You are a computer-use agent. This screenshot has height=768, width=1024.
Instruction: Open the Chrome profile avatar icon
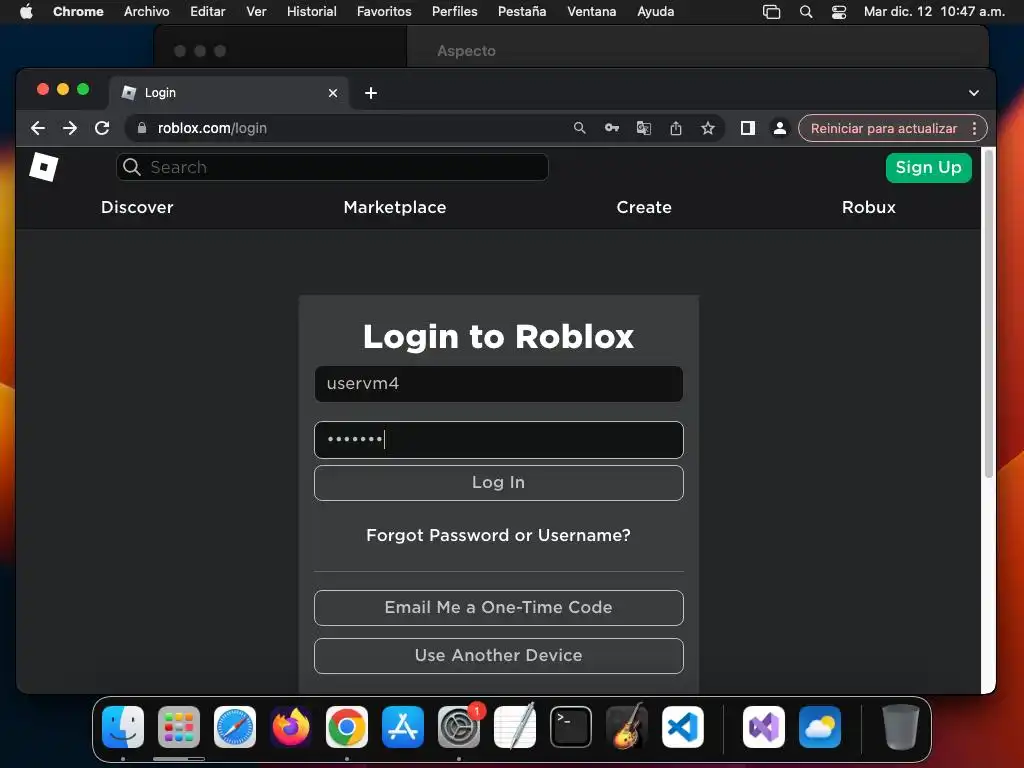(780, 128)
